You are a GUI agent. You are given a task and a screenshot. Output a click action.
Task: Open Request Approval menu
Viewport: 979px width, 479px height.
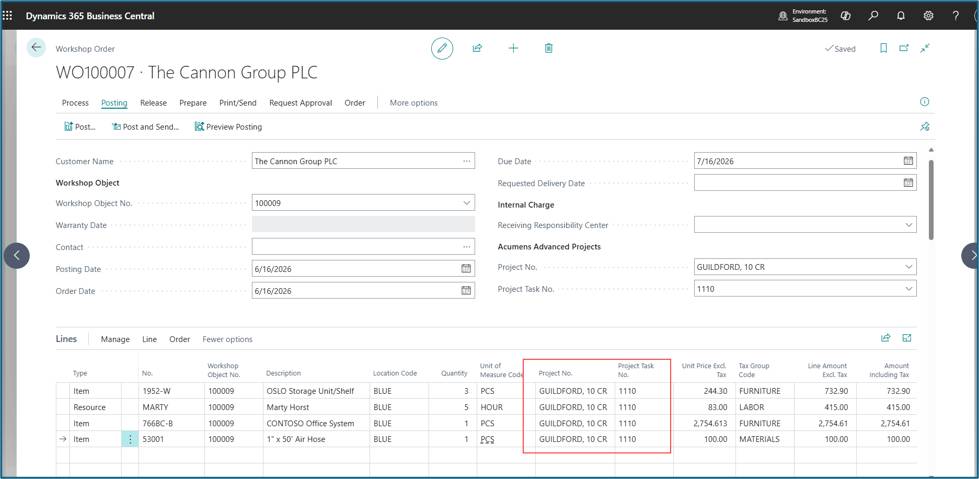(x=300, y=102)
